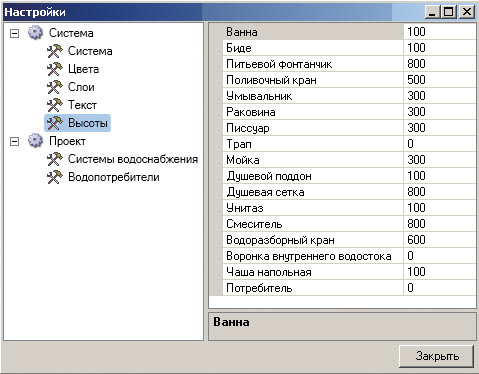Screen dimensions: 479x374
Task: Collapse the Система tree group
Action: [x=14, y=33]
